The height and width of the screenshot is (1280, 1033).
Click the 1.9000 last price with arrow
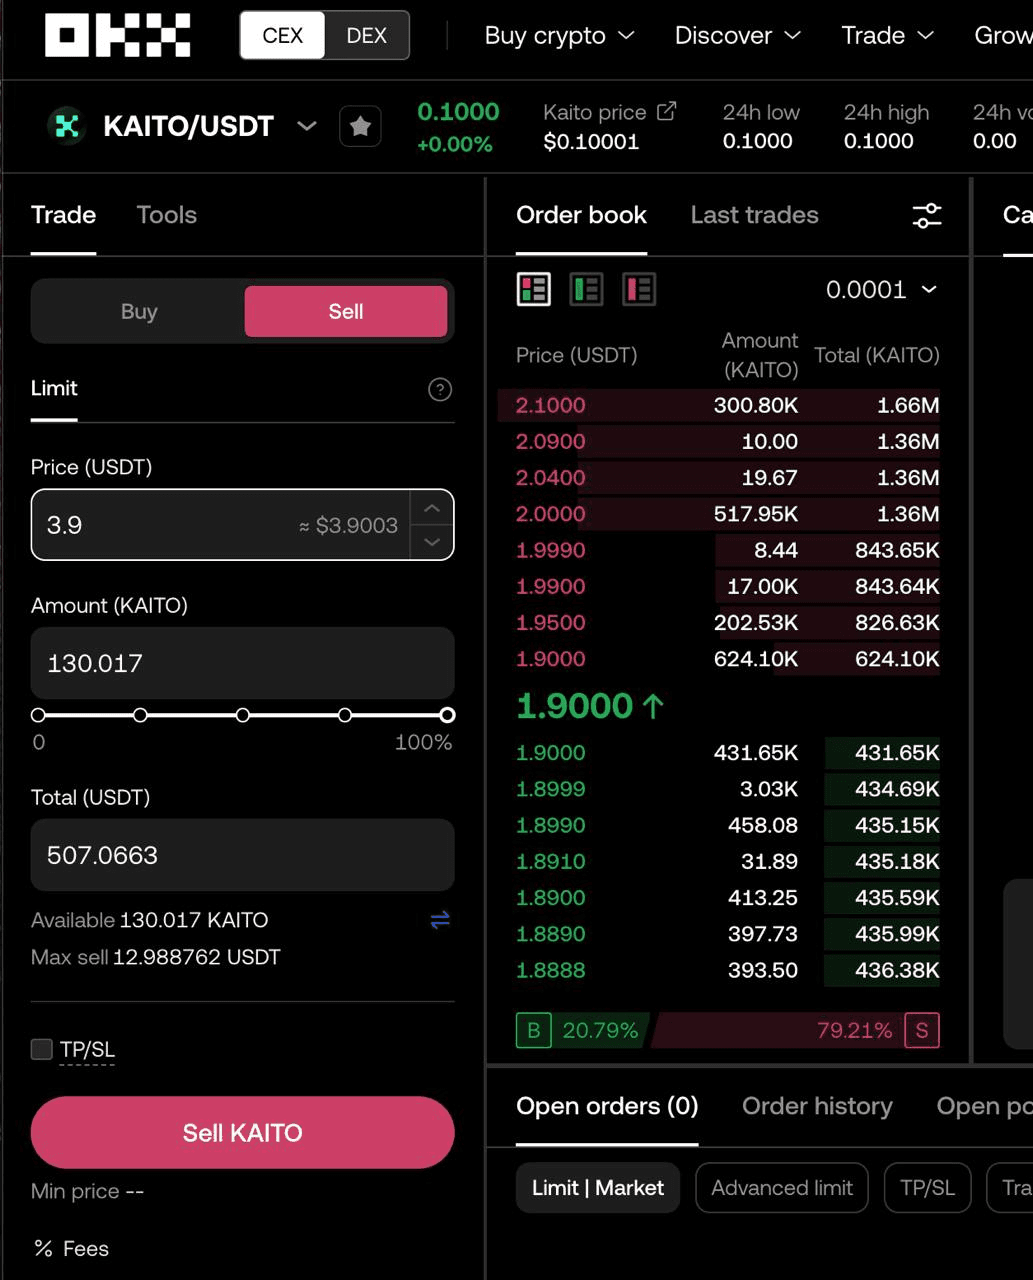coord(590,706)
